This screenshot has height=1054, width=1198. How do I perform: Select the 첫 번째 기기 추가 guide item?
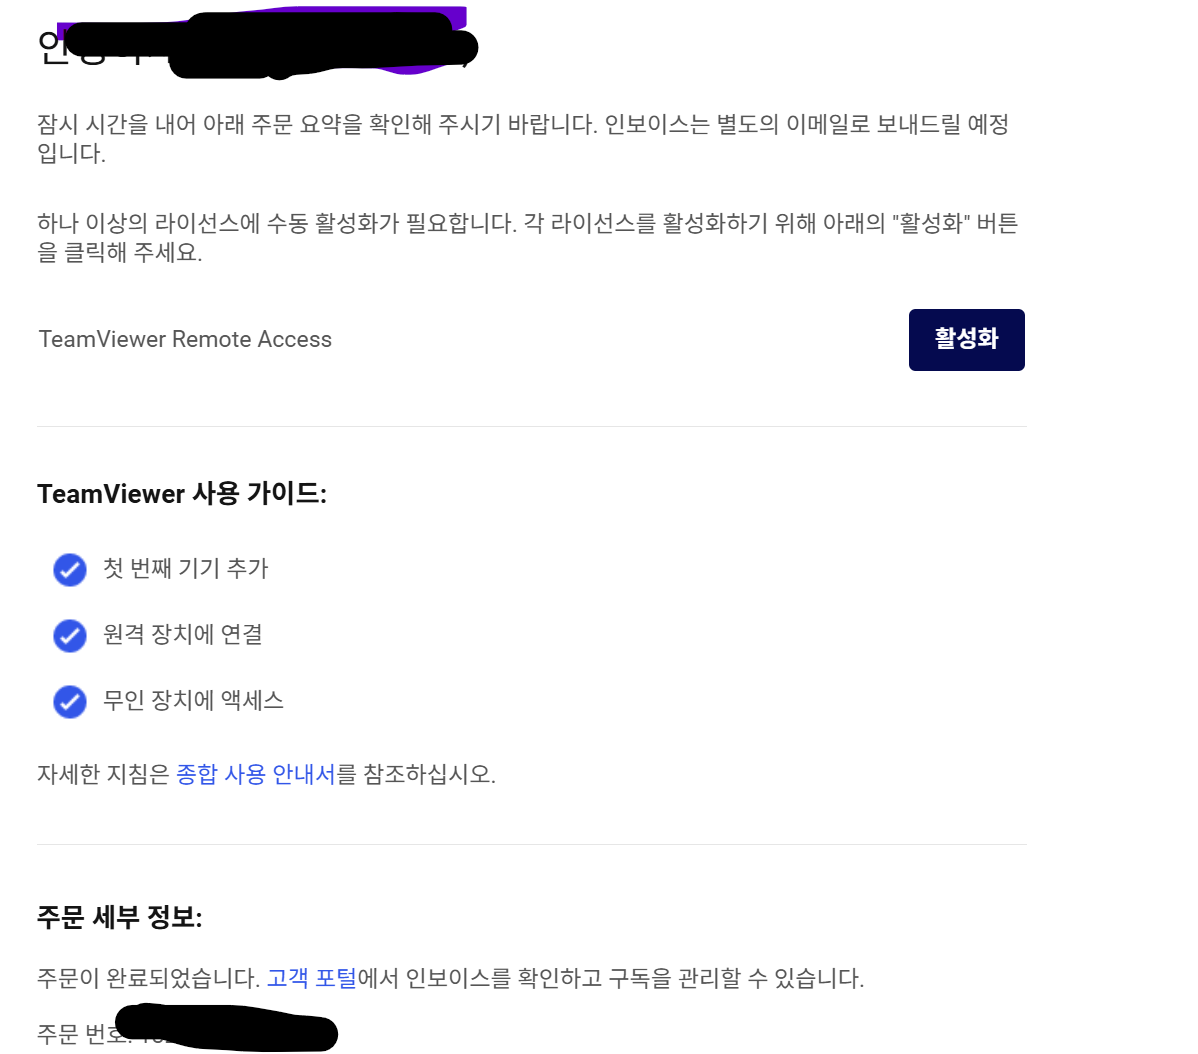tap(186, 568)
